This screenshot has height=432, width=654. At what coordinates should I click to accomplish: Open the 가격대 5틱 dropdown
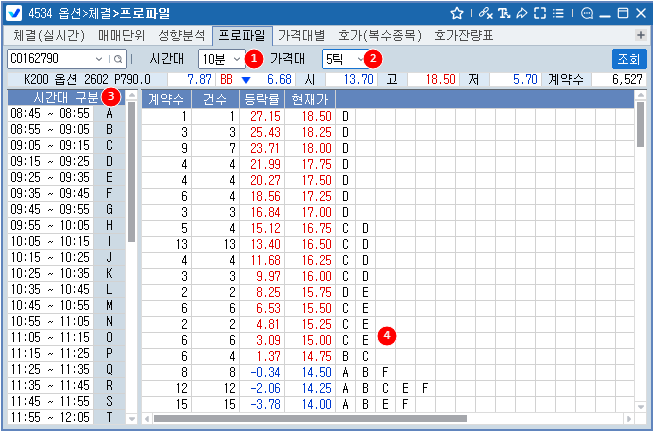click(x=345, y=59)
